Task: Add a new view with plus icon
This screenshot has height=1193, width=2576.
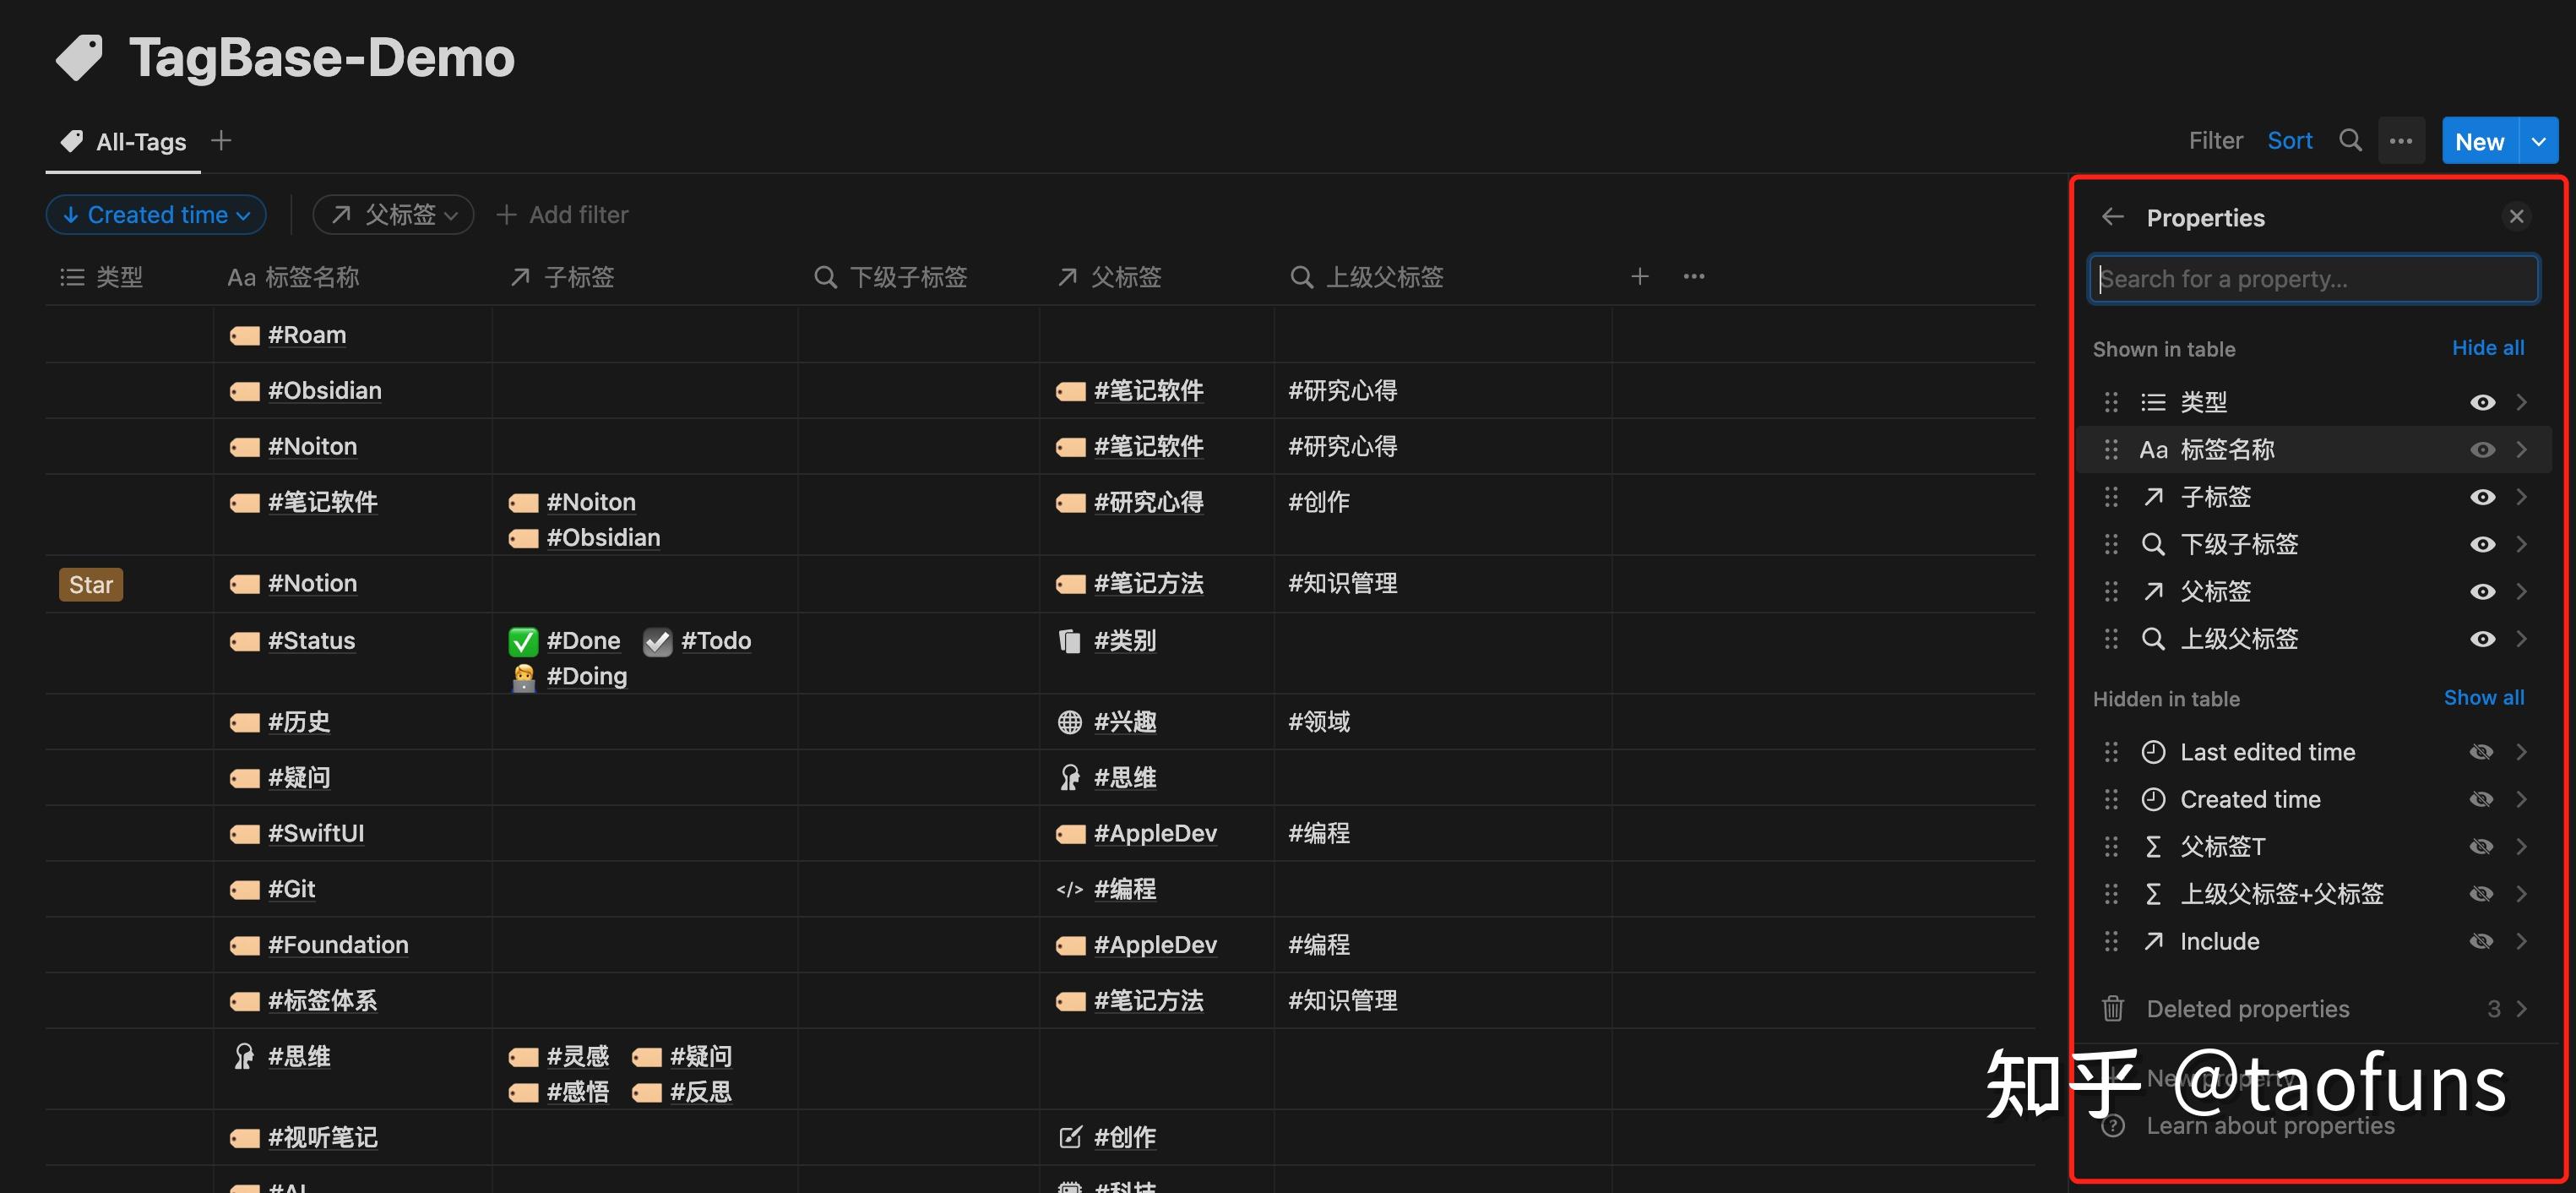Action: click(221, 141)
